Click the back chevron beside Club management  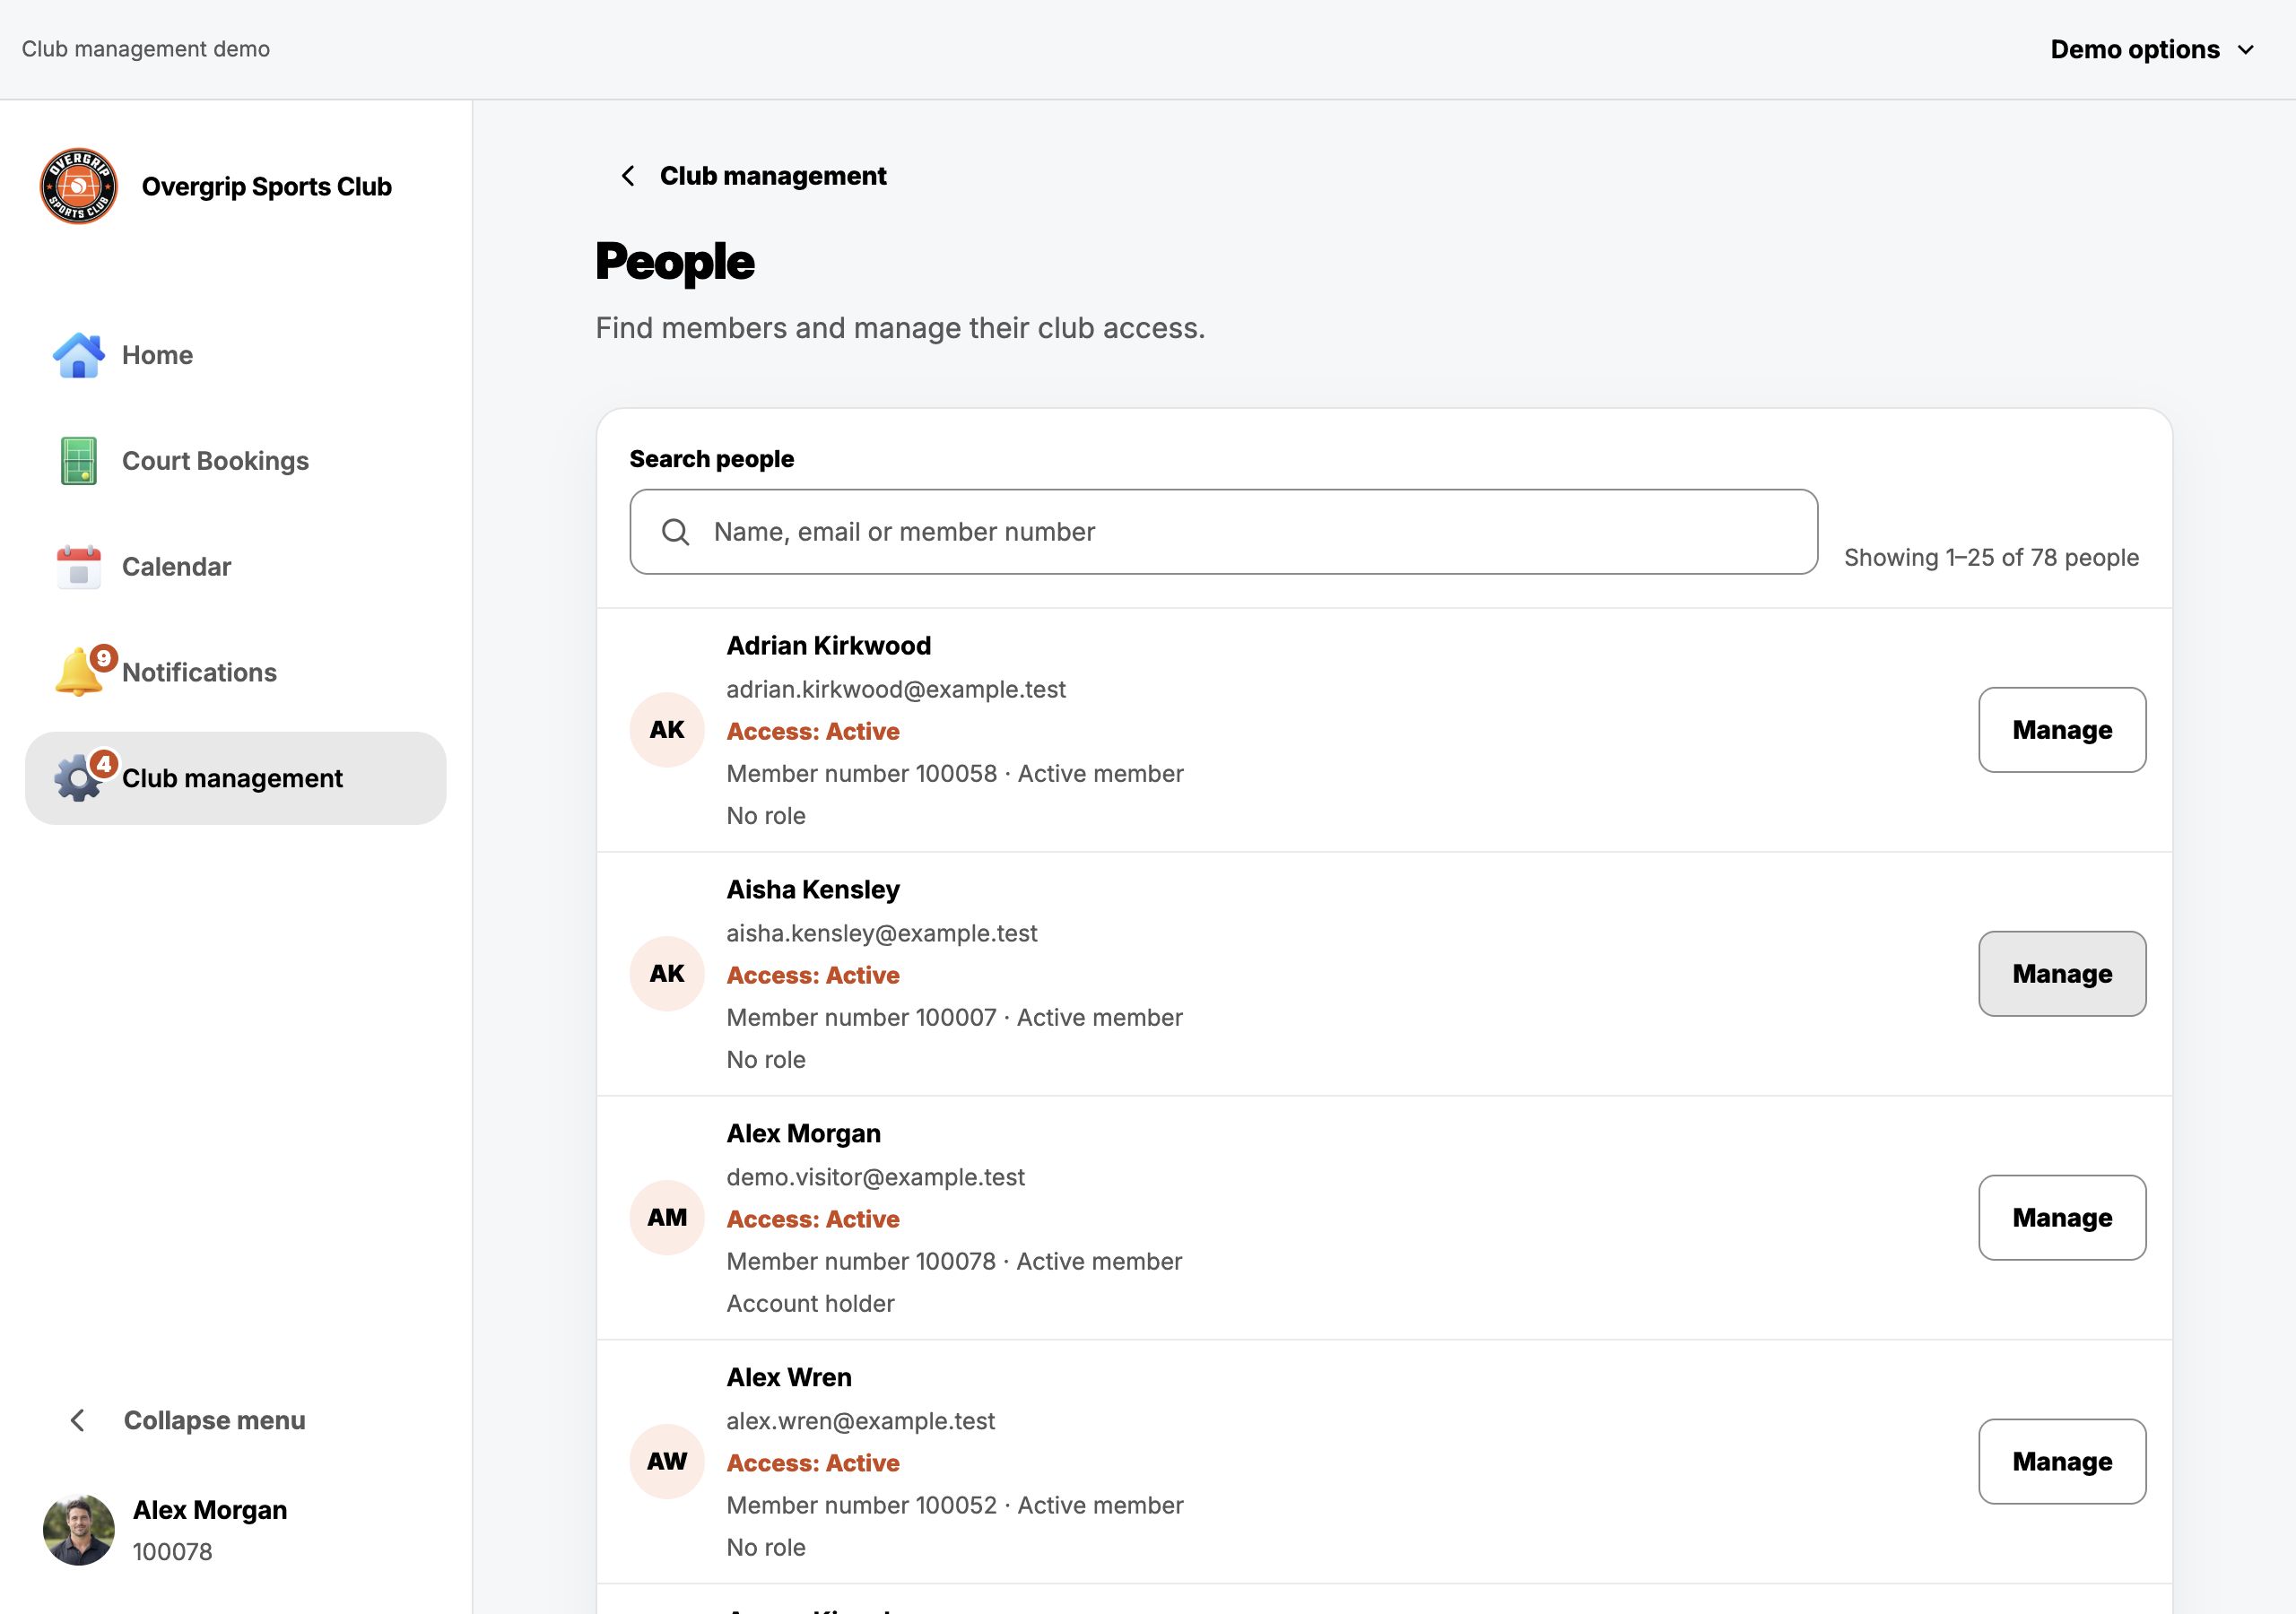coord(627,176)
